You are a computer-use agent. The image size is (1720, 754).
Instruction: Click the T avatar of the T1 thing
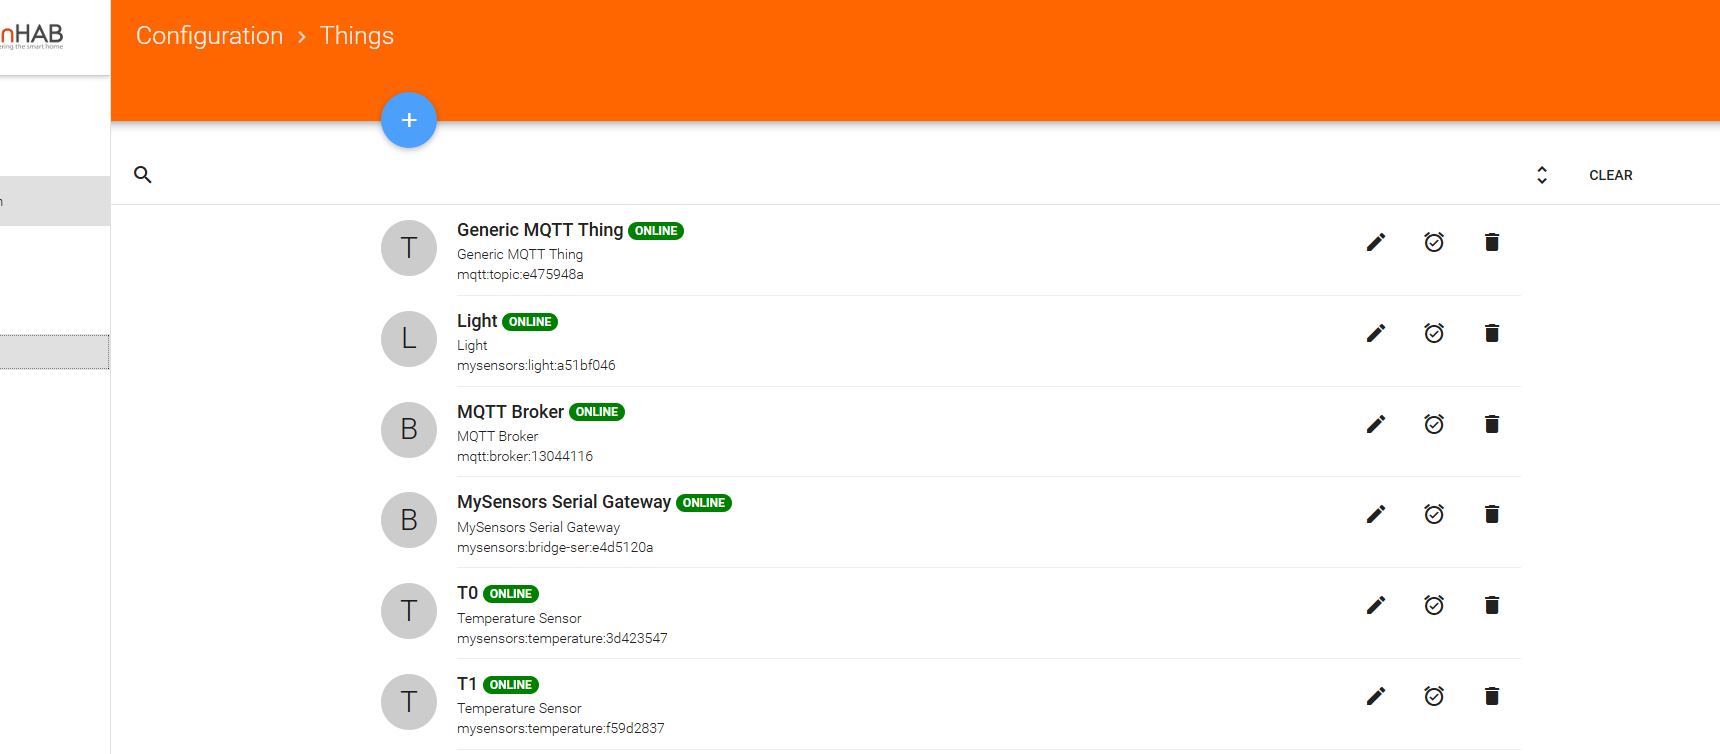[409, 702]
